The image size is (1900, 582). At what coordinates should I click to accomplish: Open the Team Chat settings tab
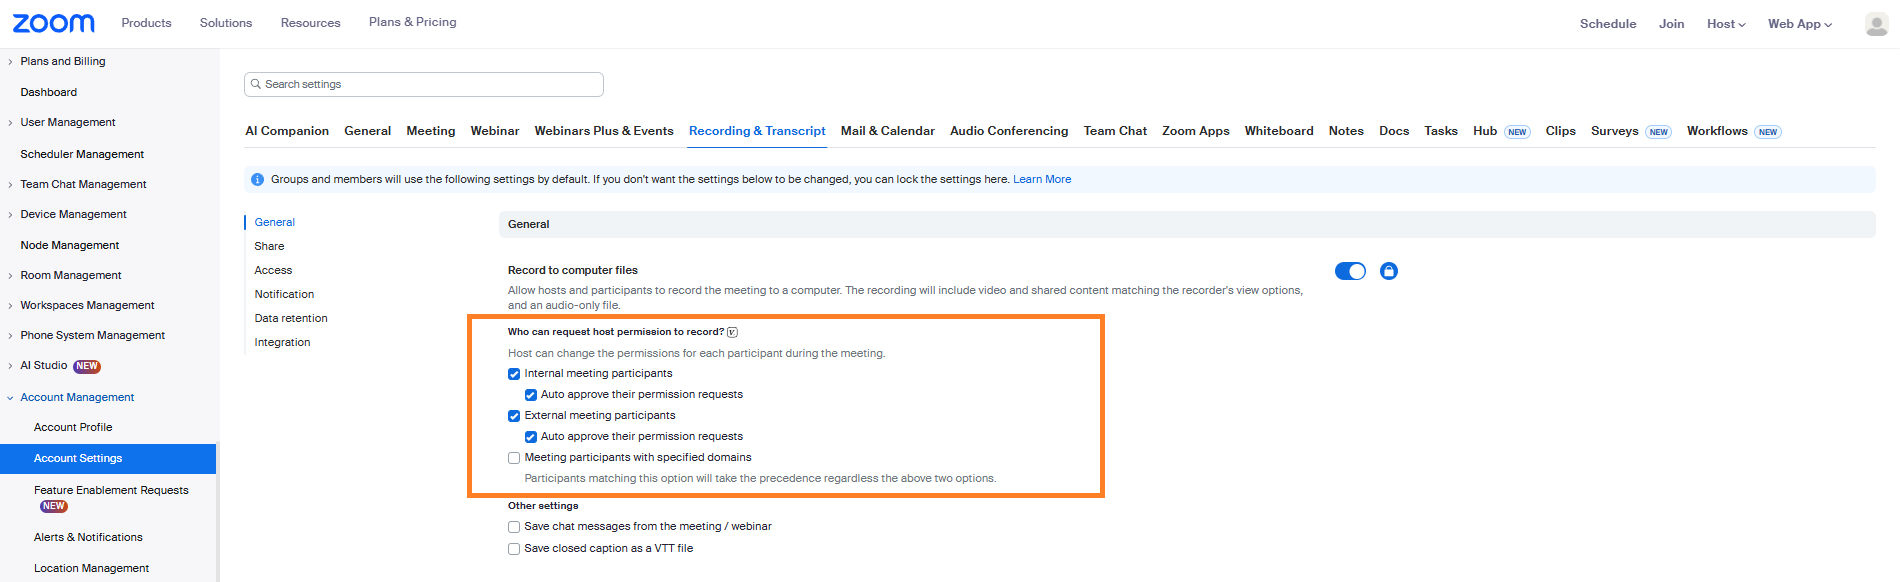pos(1115,131)
